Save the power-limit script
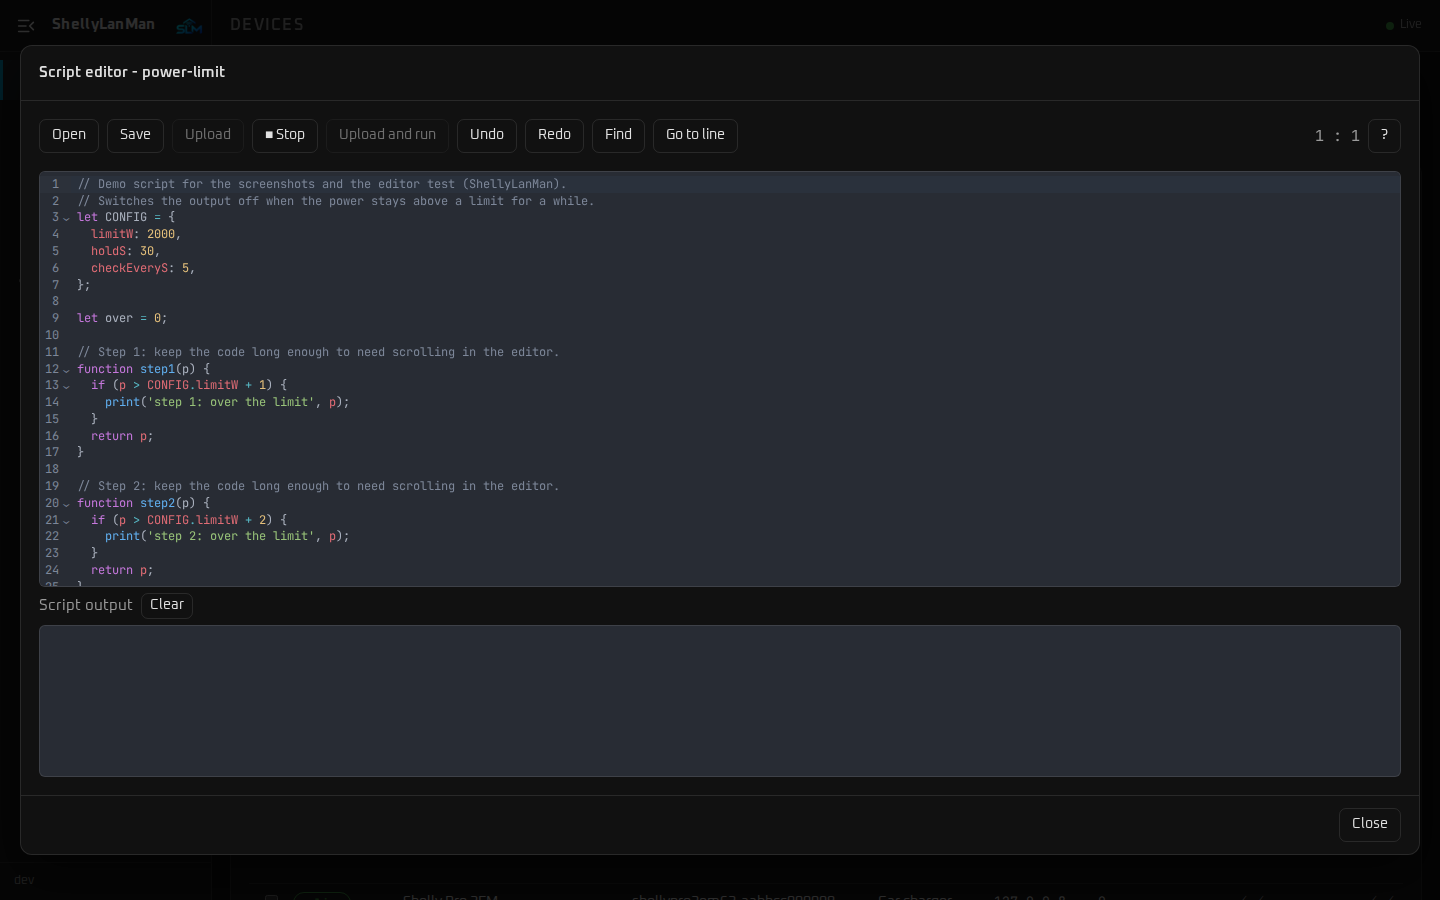 click(135, 136)
